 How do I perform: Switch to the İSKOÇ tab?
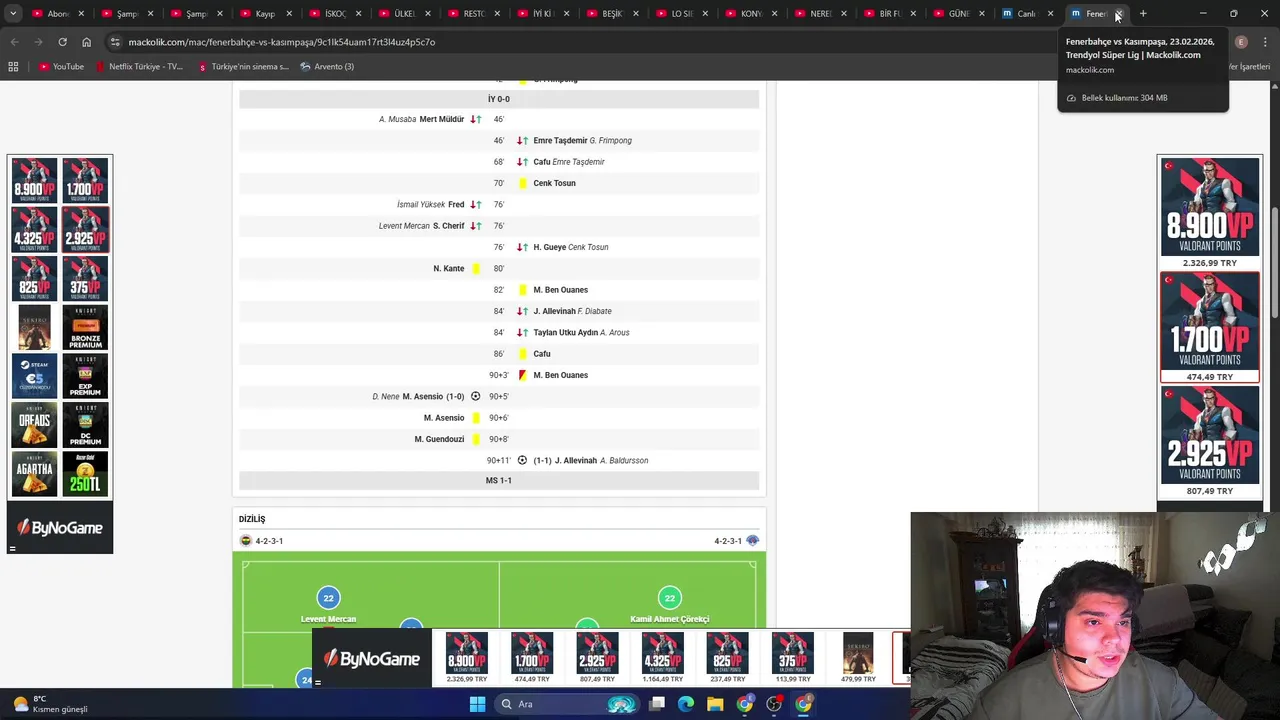pyautogui.click(x=335, y=14)
